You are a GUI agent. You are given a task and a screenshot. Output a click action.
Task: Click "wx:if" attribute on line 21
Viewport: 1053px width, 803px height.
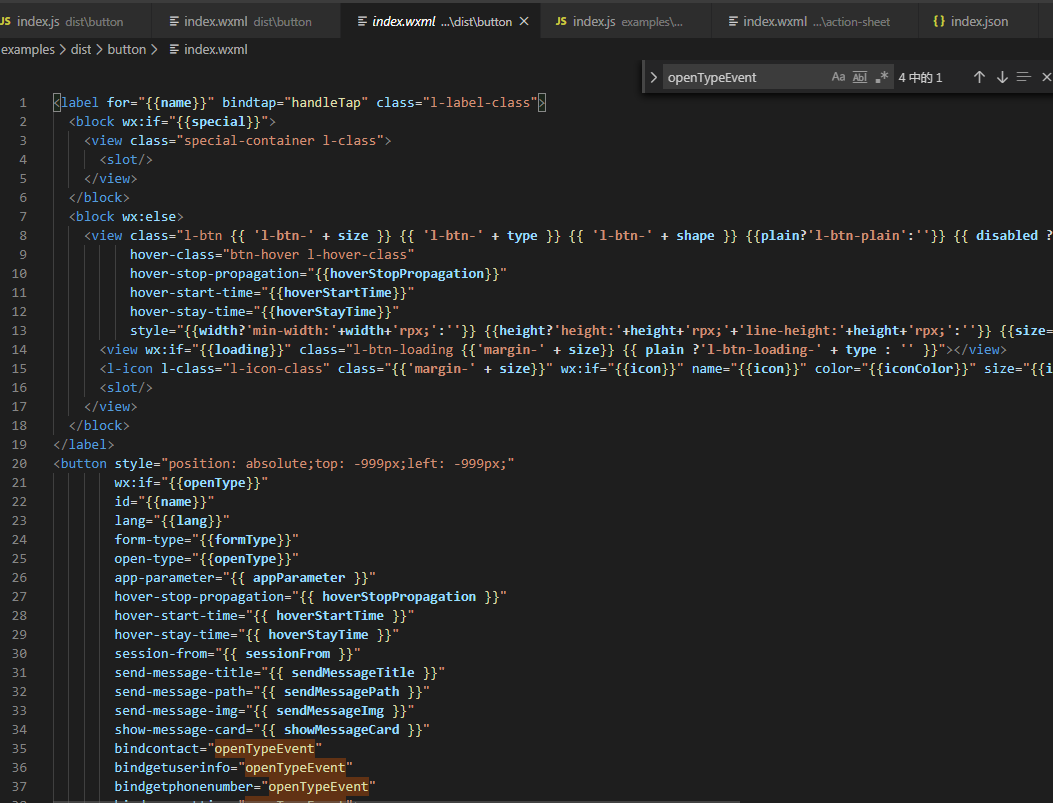[133, 482]
